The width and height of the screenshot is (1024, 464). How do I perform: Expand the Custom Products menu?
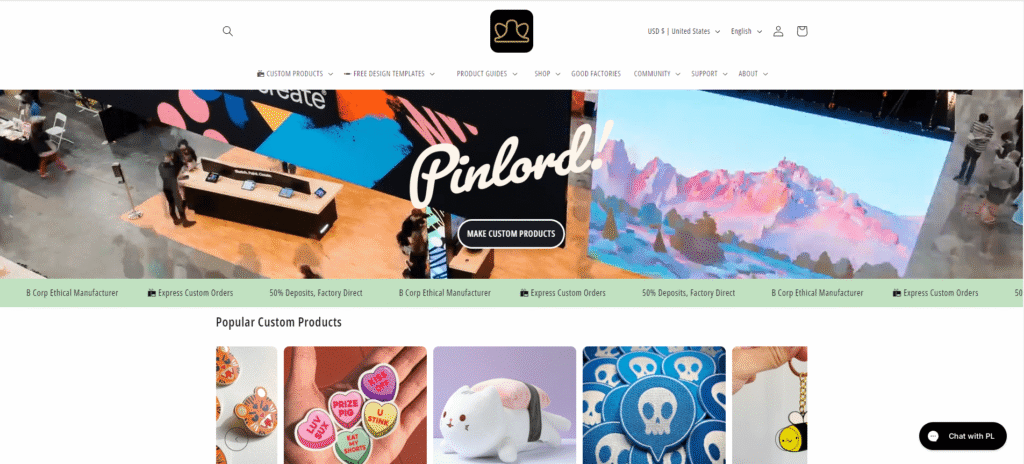click(295, 74)
